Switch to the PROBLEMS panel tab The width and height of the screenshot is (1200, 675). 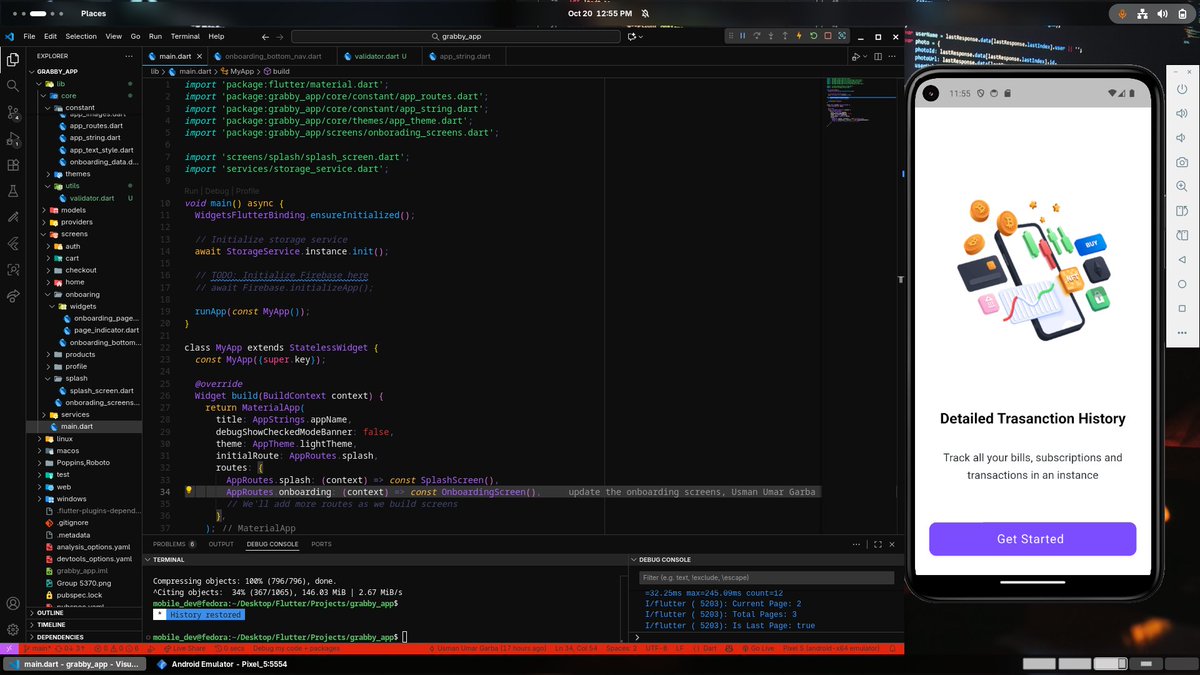[173, 544]
